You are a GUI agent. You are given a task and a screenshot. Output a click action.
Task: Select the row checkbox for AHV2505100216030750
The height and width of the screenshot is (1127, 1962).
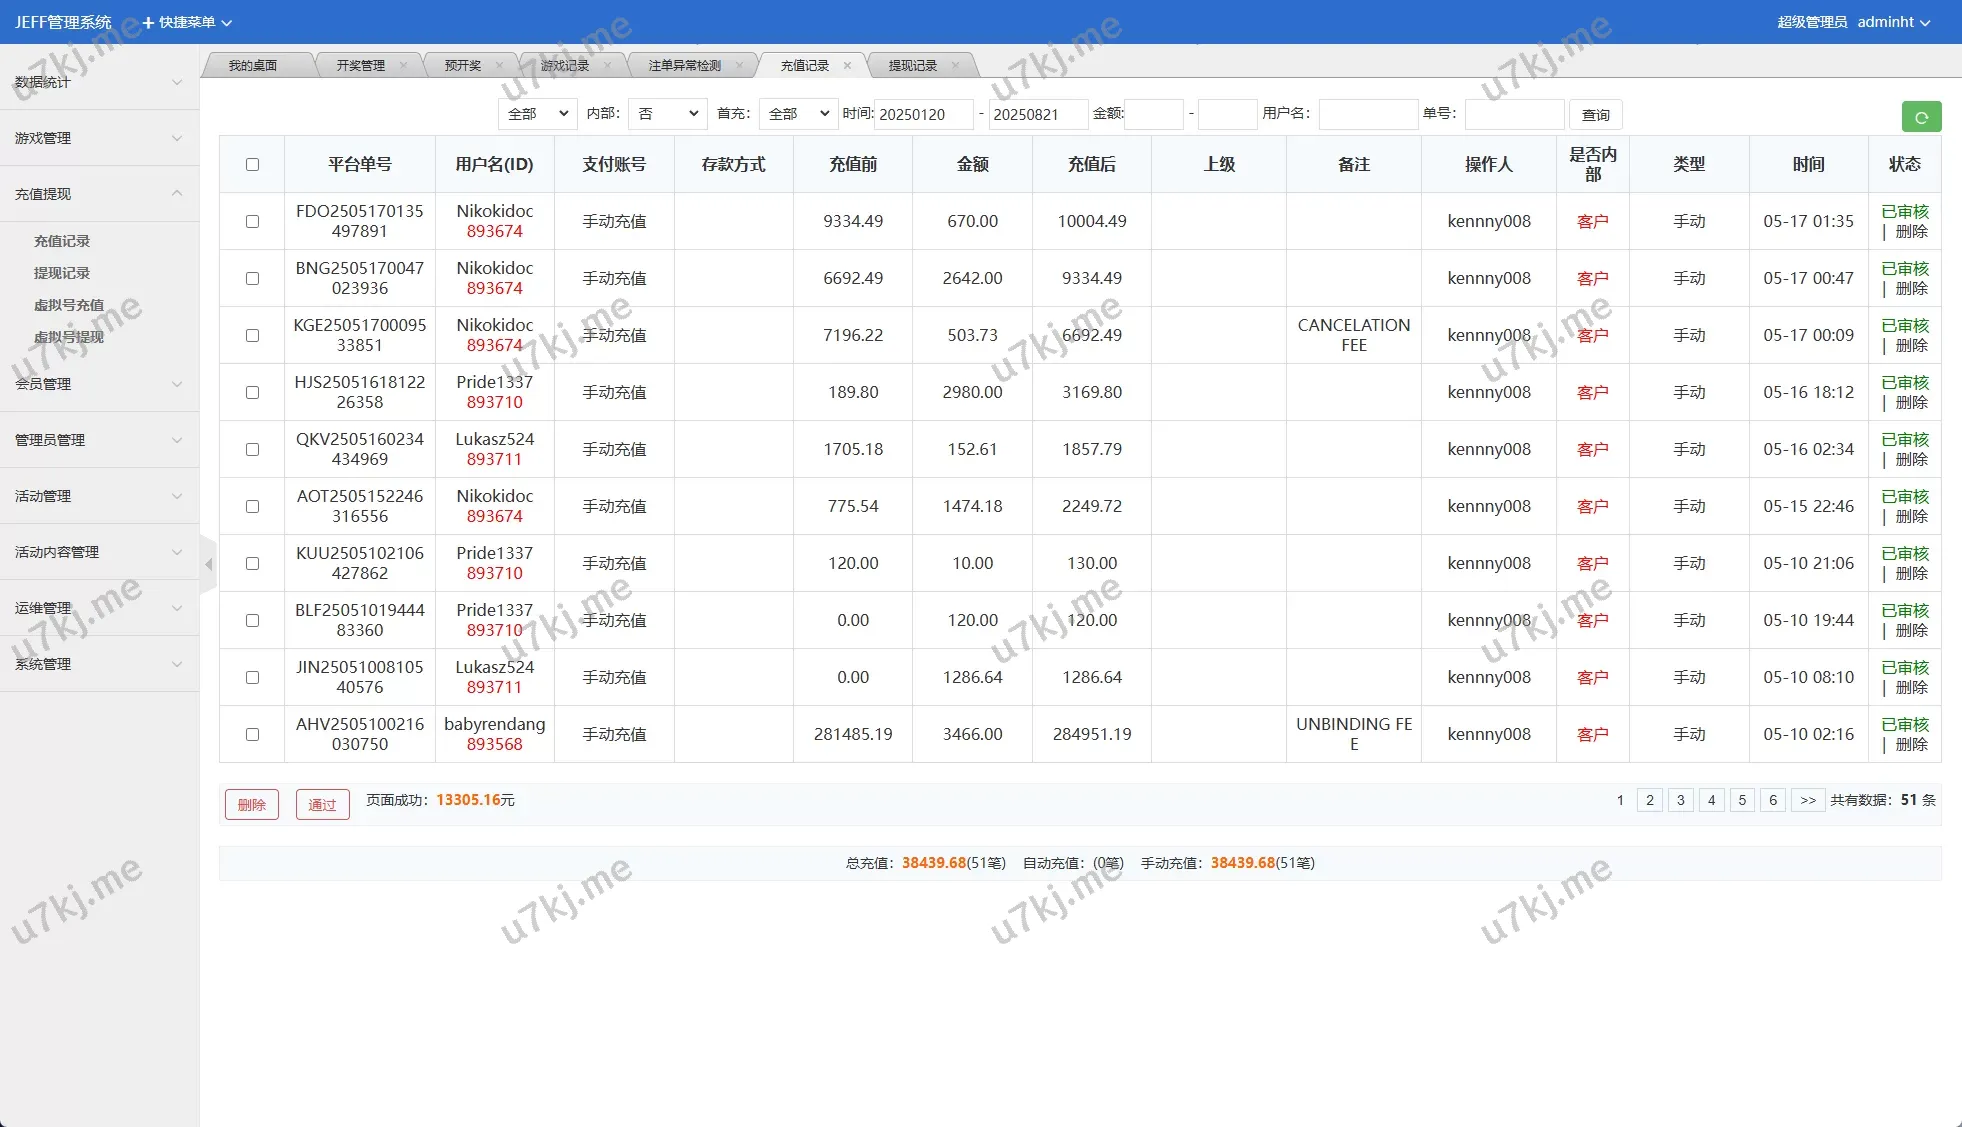point(252,734)
